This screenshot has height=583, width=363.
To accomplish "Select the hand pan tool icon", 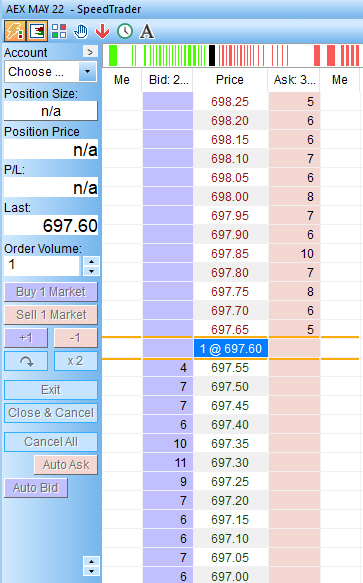I will (x=81, y=31).
